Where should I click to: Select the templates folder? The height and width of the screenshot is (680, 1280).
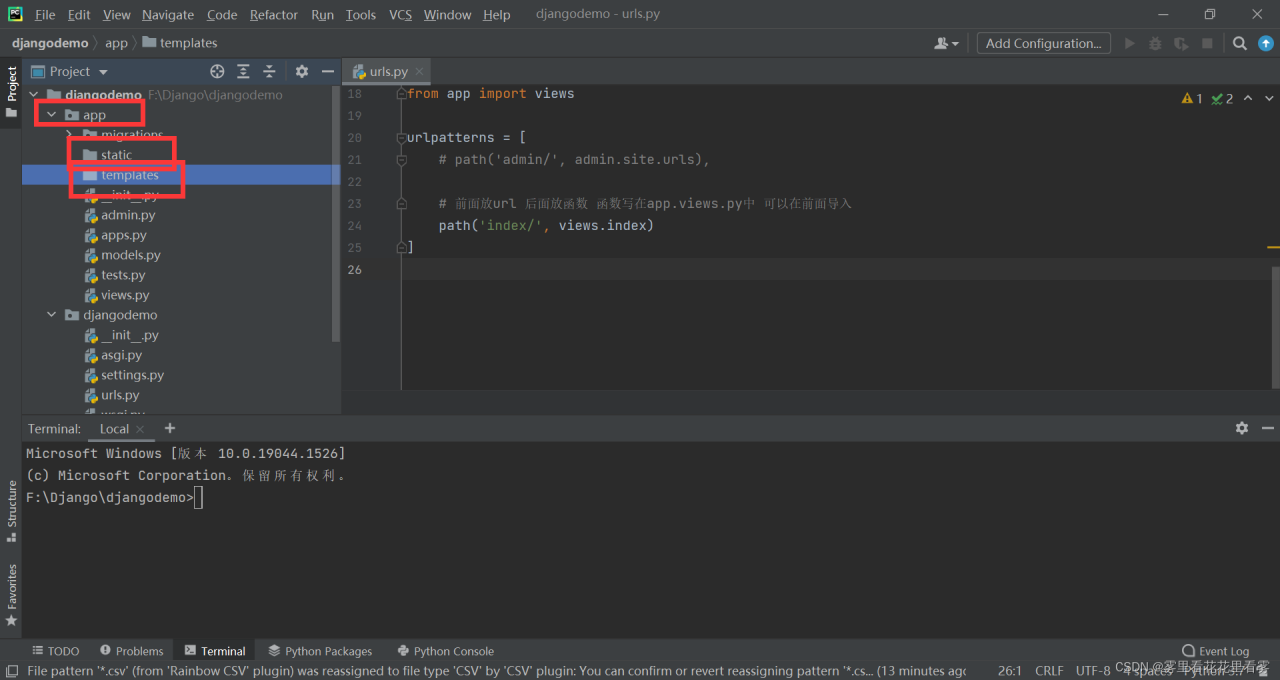coord(129,175)
